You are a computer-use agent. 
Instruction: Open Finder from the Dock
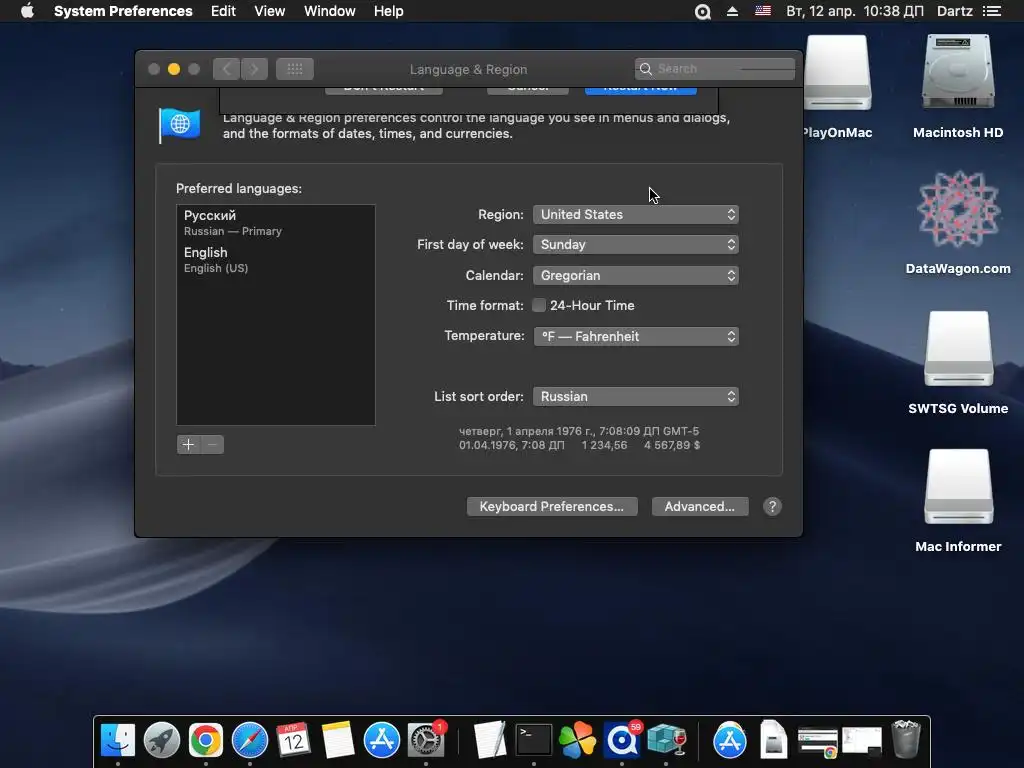(118, 740)
